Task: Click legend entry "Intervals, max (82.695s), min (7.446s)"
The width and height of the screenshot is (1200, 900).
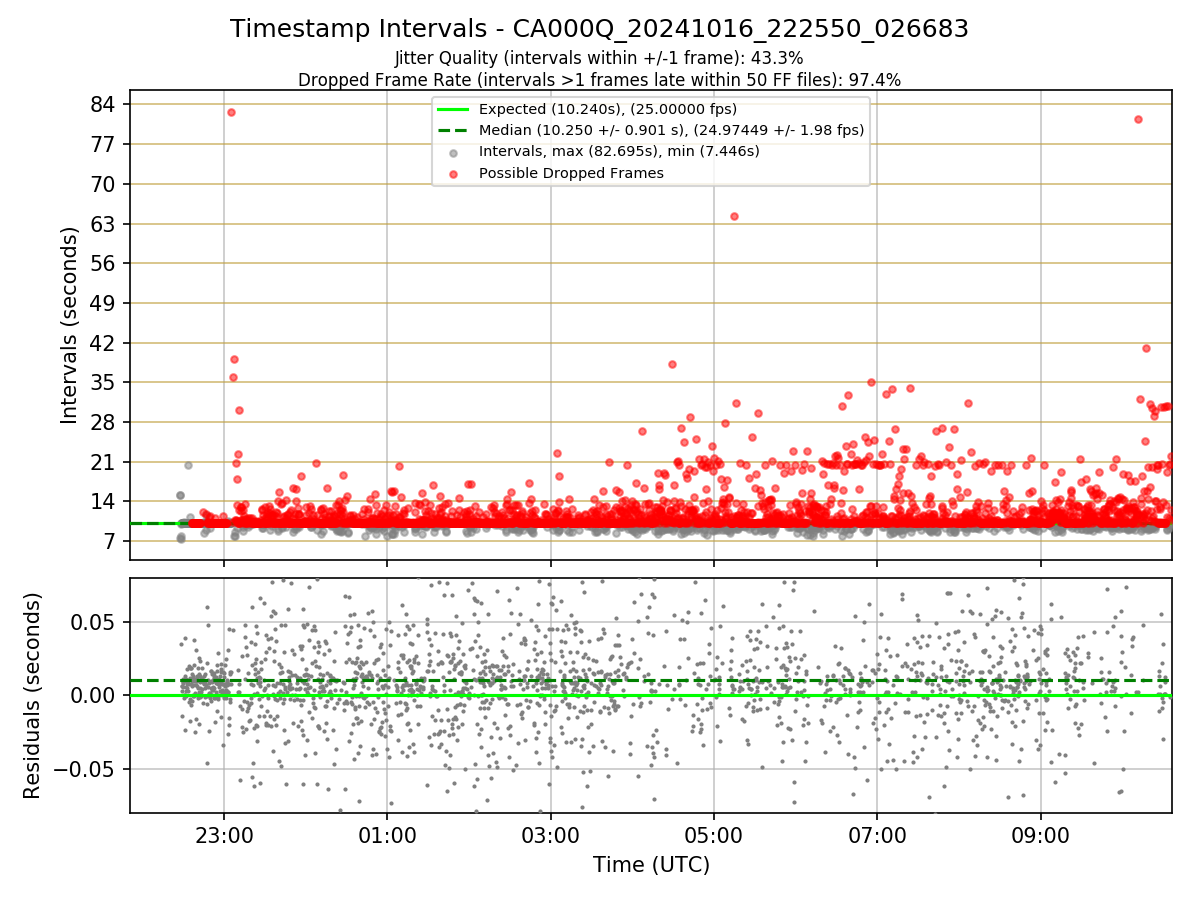Action: [619, 152]
